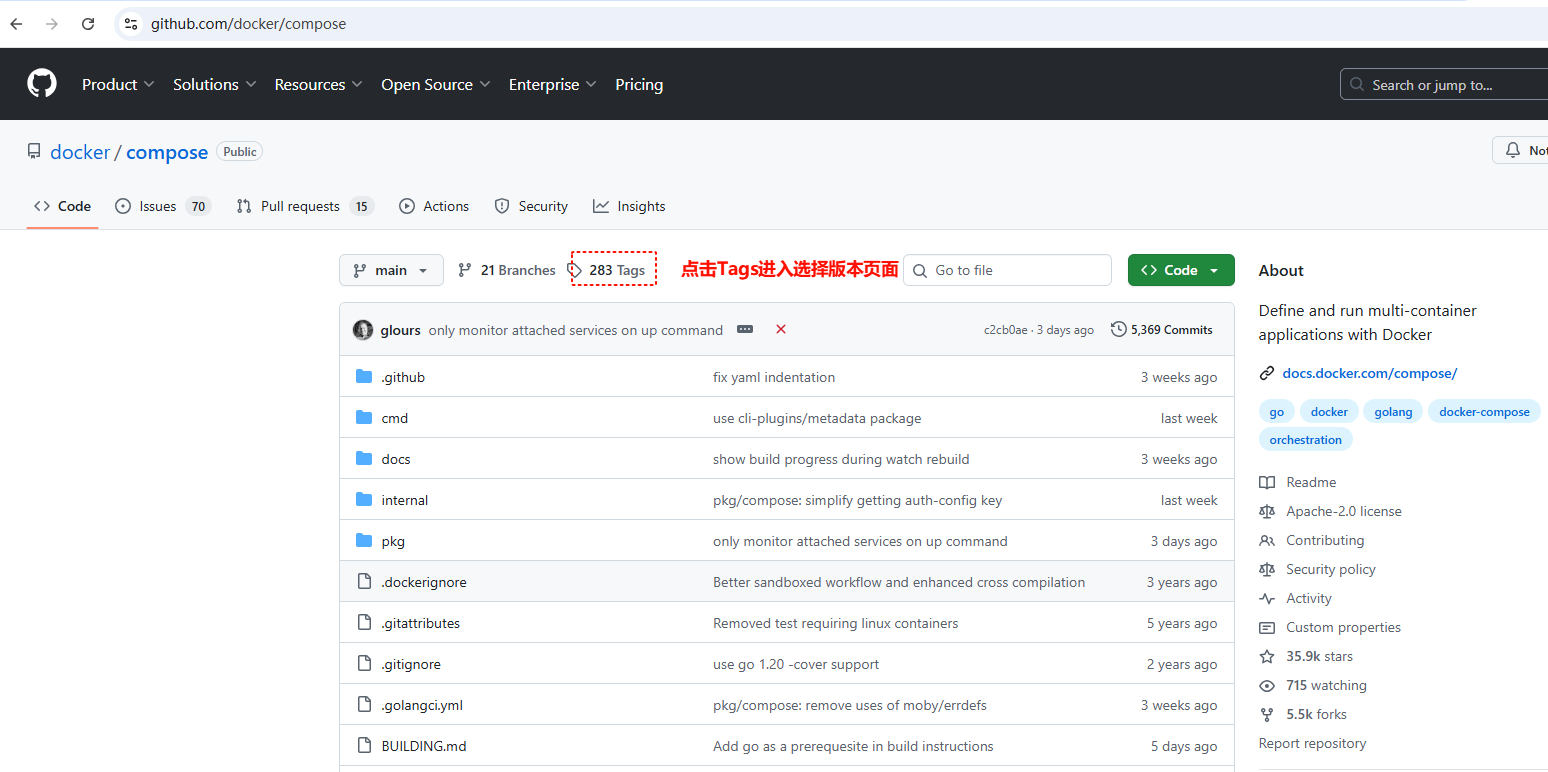The image size is (1548, 772).
Task: Click the pkg folder icon
Action: [x=364, y=541]
